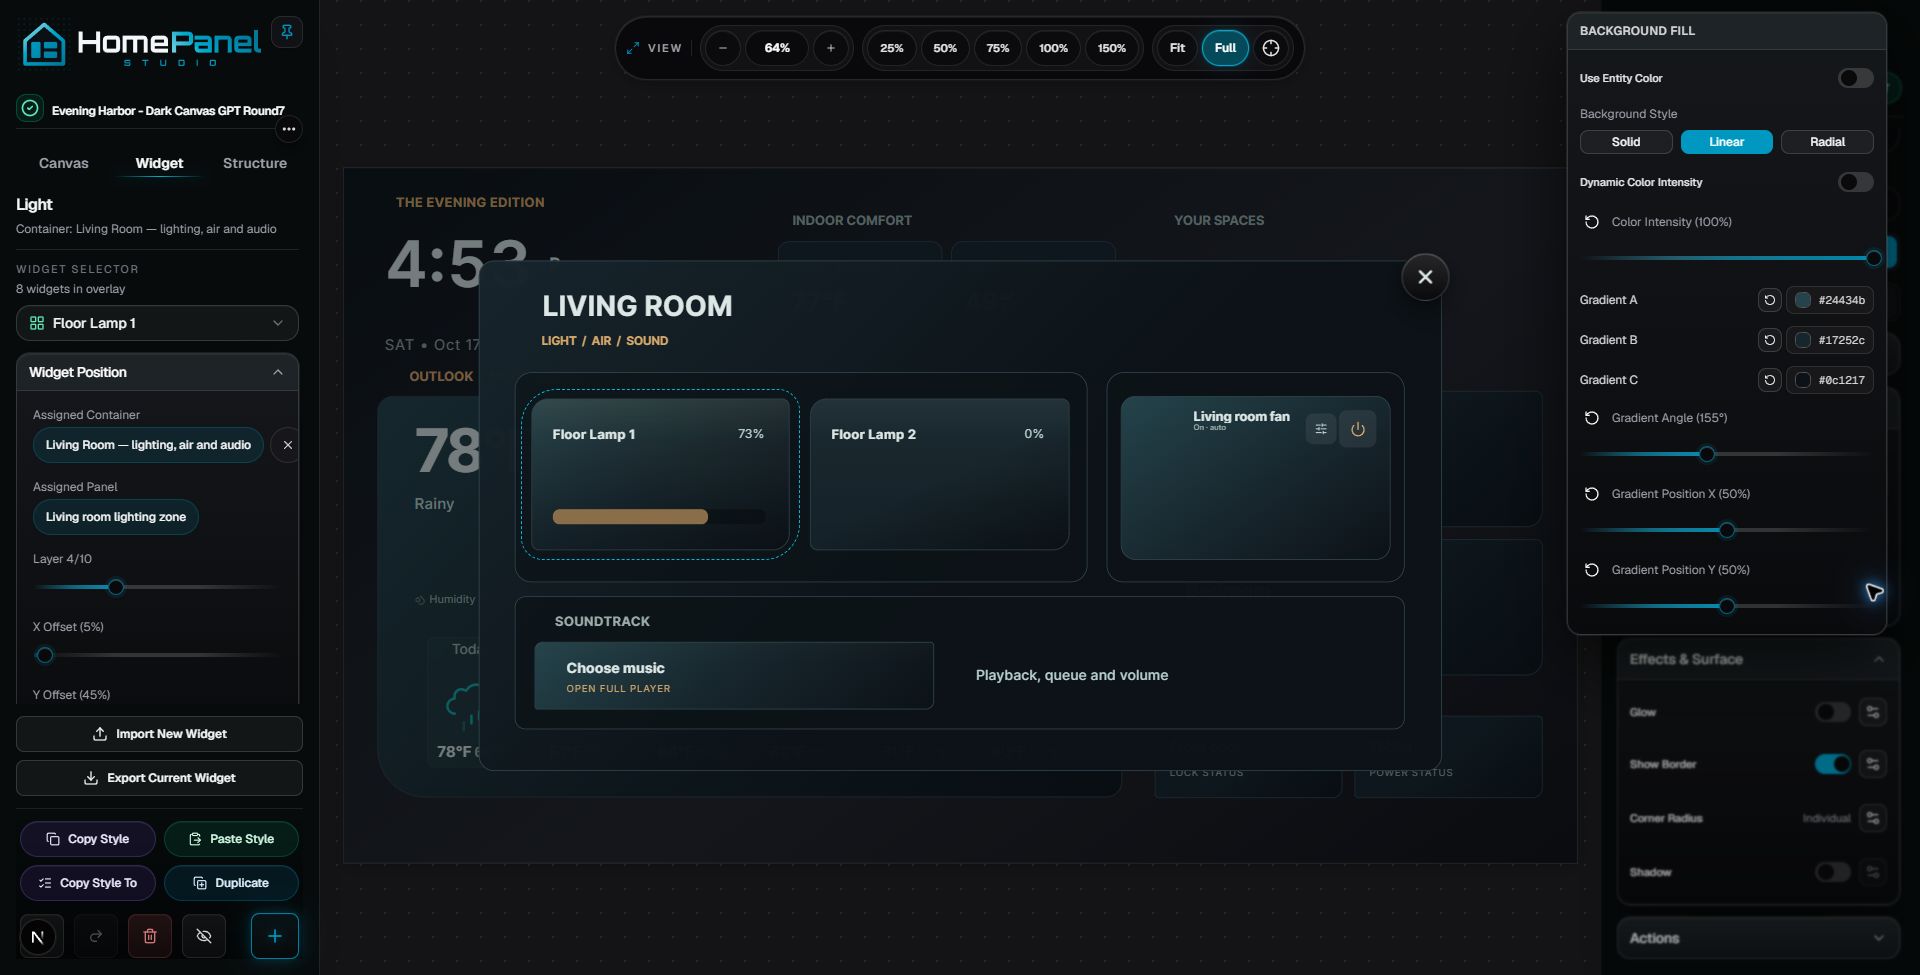
Task: Turn off the Show Border toggle
Action: (1833, 764)
